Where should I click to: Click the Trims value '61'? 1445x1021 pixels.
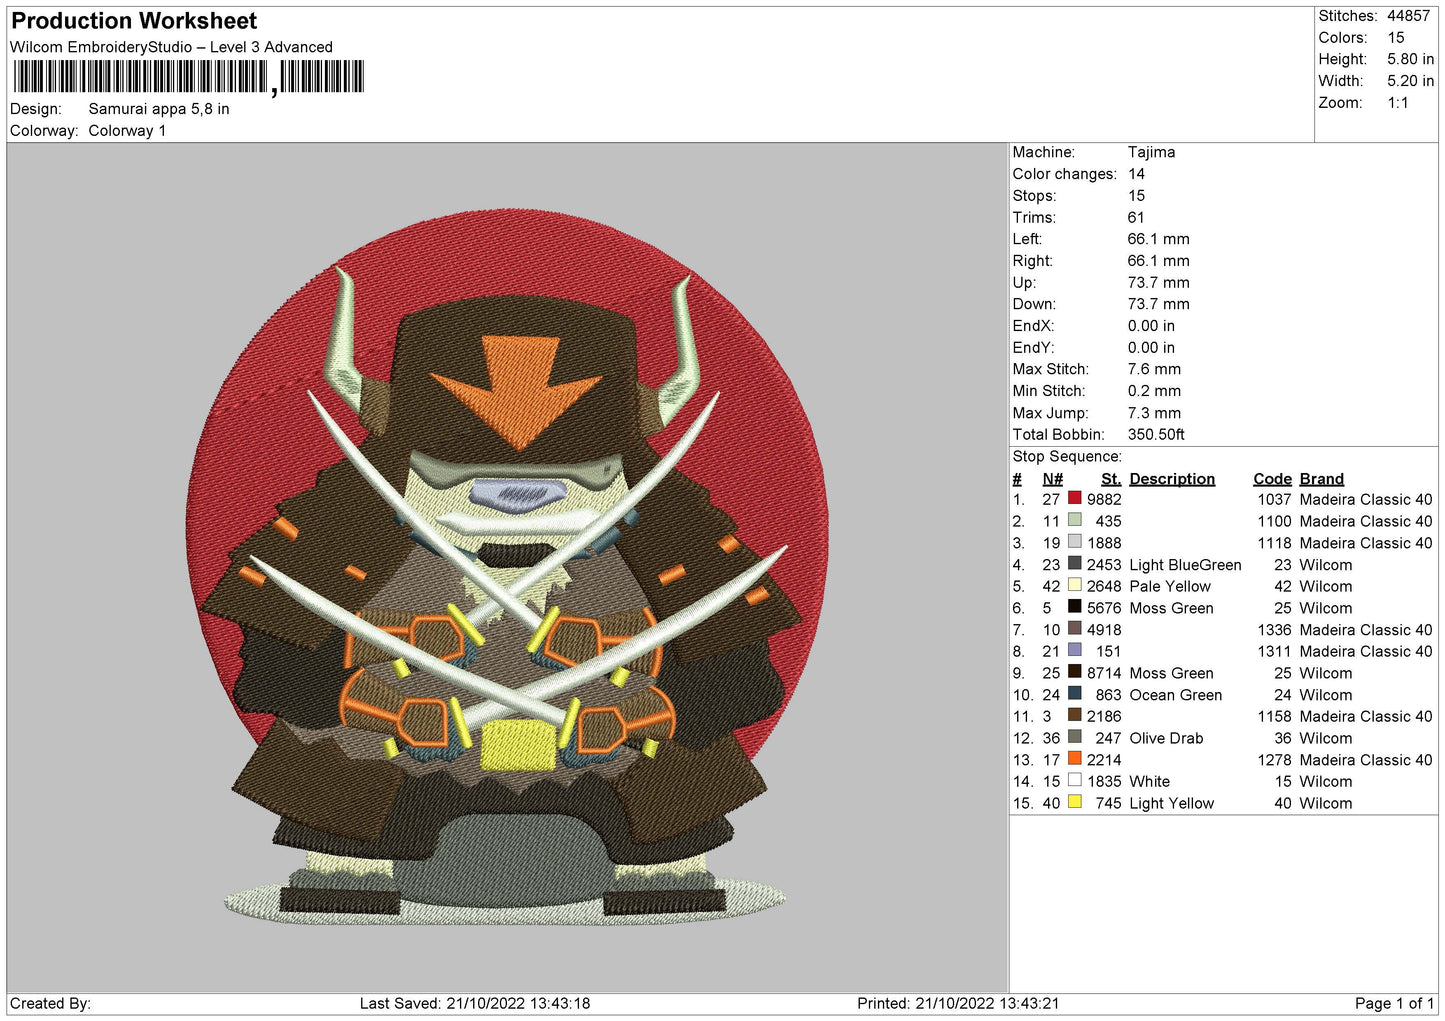tap(1136, 218)
